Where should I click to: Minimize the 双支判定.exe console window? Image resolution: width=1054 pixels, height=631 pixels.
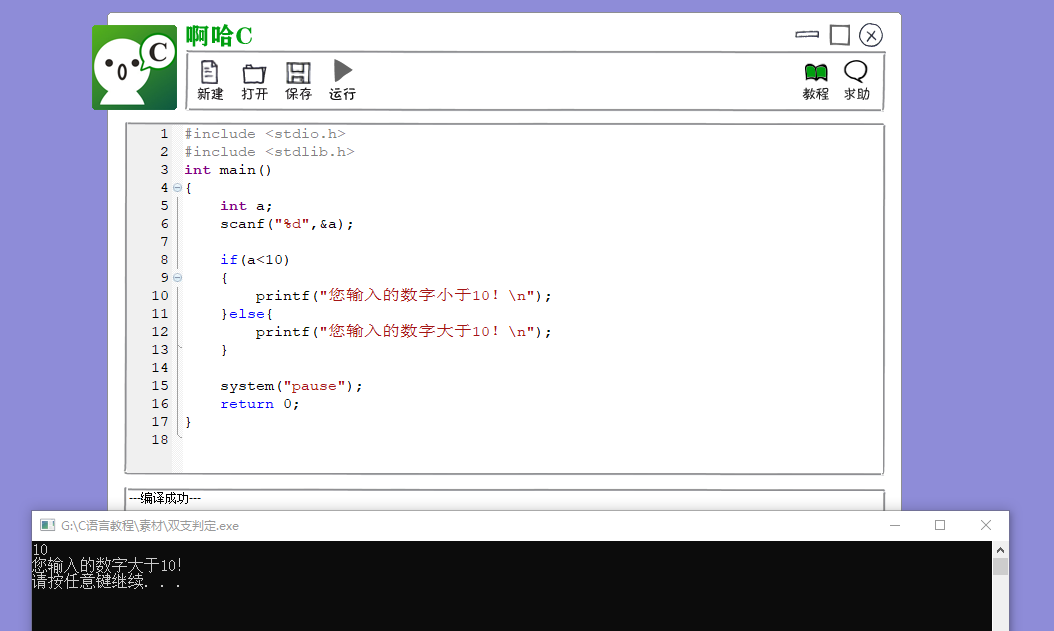(x=895, y=525)
